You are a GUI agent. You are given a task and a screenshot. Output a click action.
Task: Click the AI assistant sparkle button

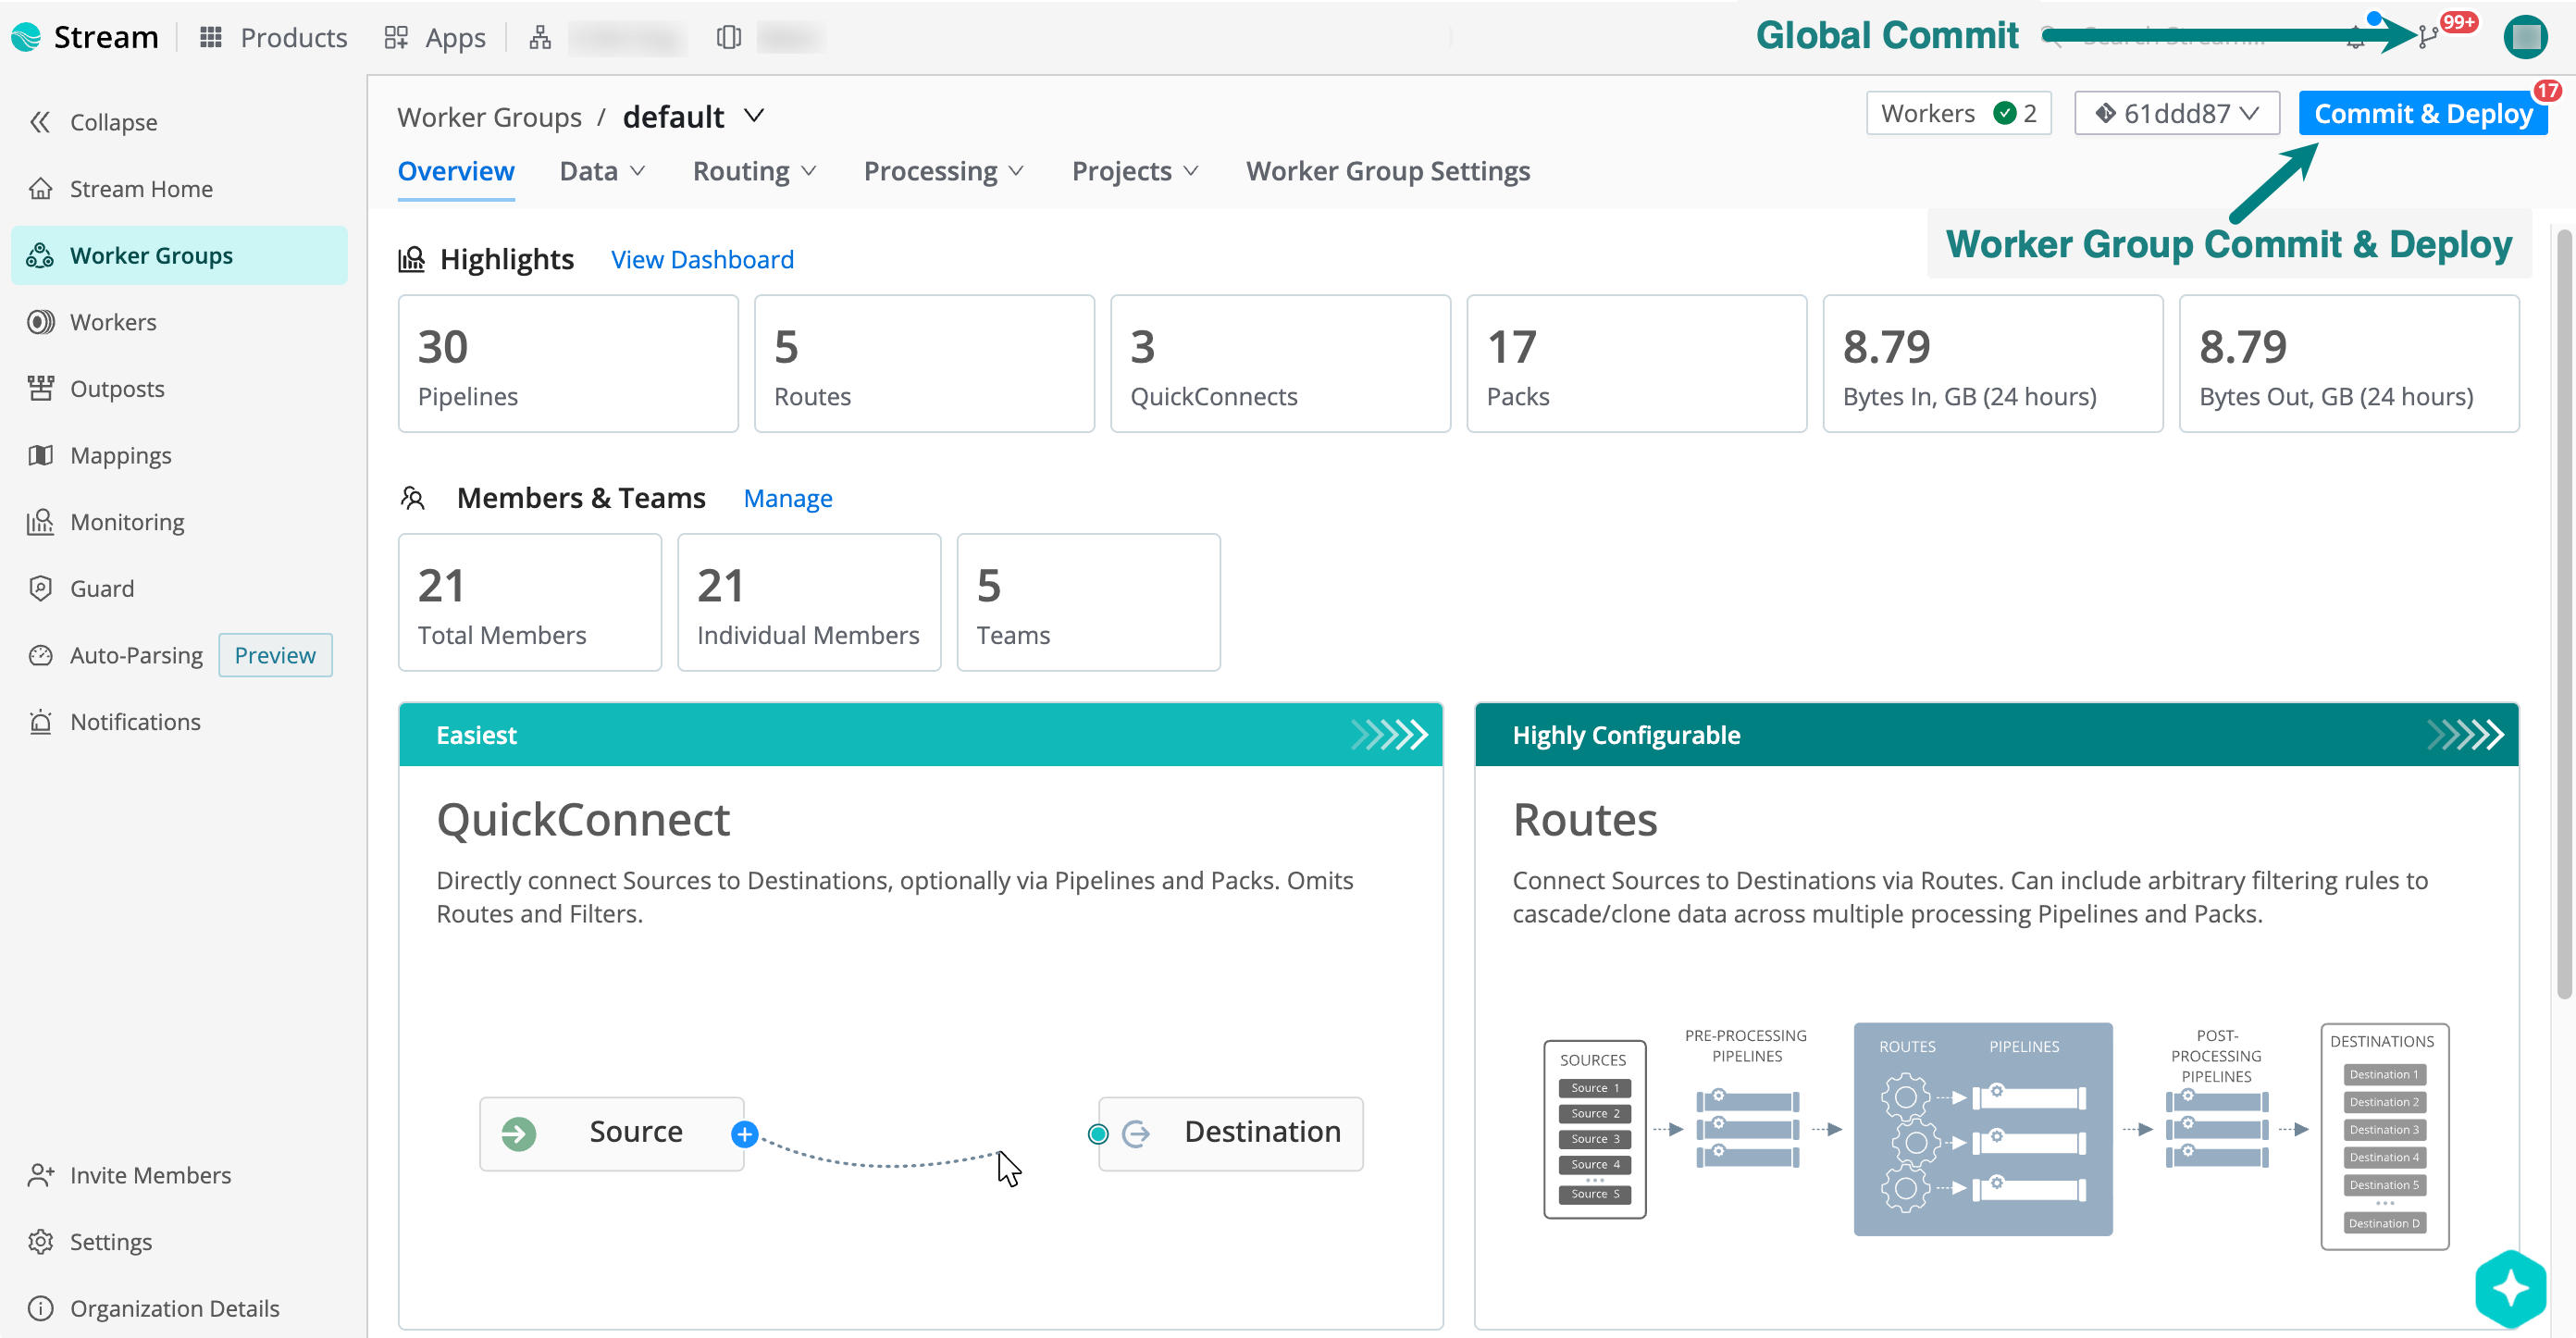point(2510,1288)
